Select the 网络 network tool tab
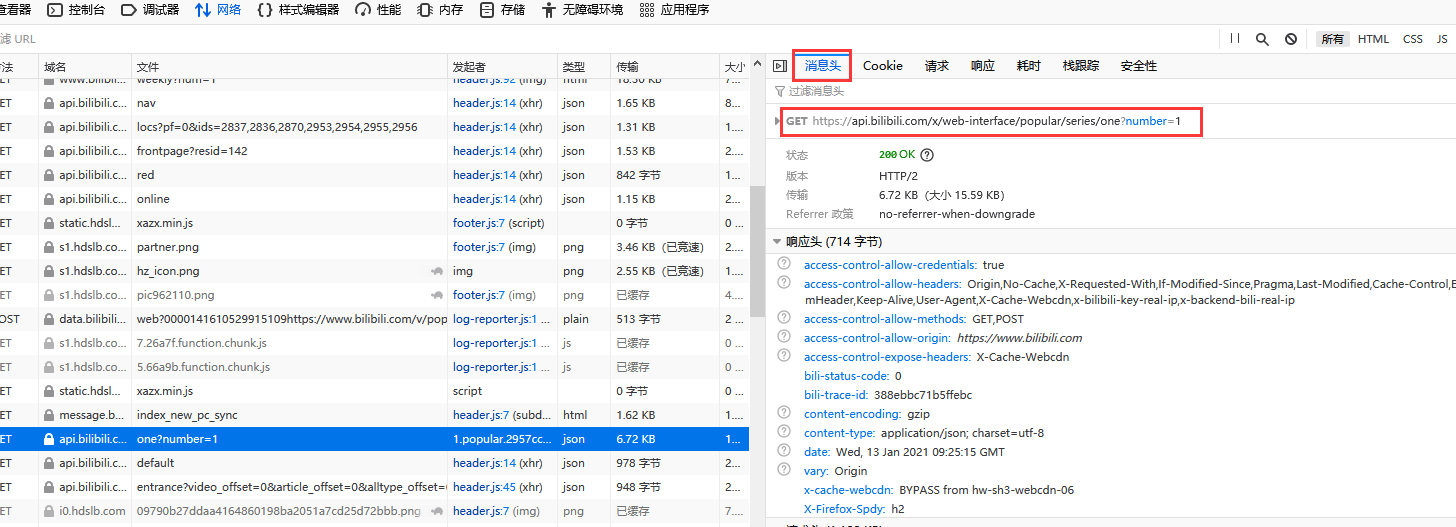The width and height of the screenshot is (1456, 527). coord(218,10)
